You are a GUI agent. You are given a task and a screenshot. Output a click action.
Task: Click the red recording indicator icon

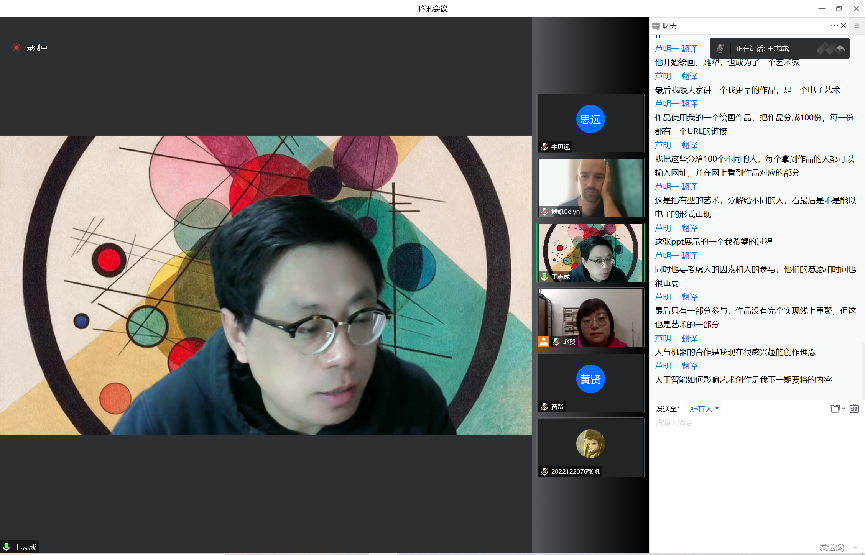(x=16, y=47)
